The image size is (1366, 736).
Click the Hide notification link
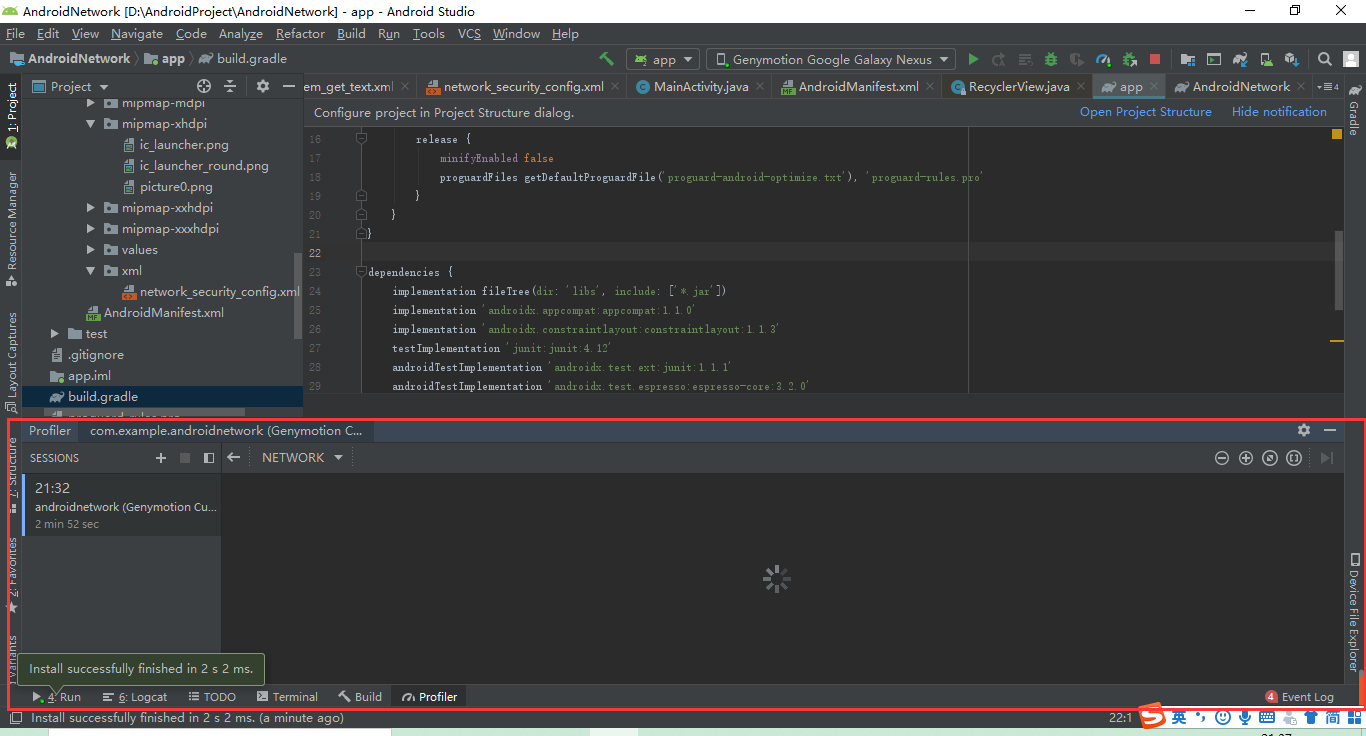point(1279,112)
